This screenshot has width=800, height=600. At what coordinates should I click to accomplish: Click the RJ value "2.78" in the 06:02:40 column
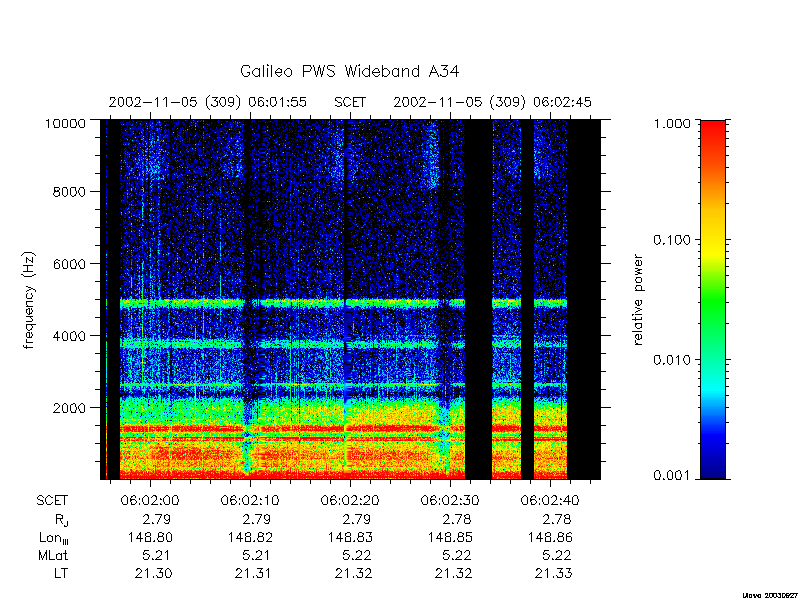pyautogui.click(x=557, y=520)
